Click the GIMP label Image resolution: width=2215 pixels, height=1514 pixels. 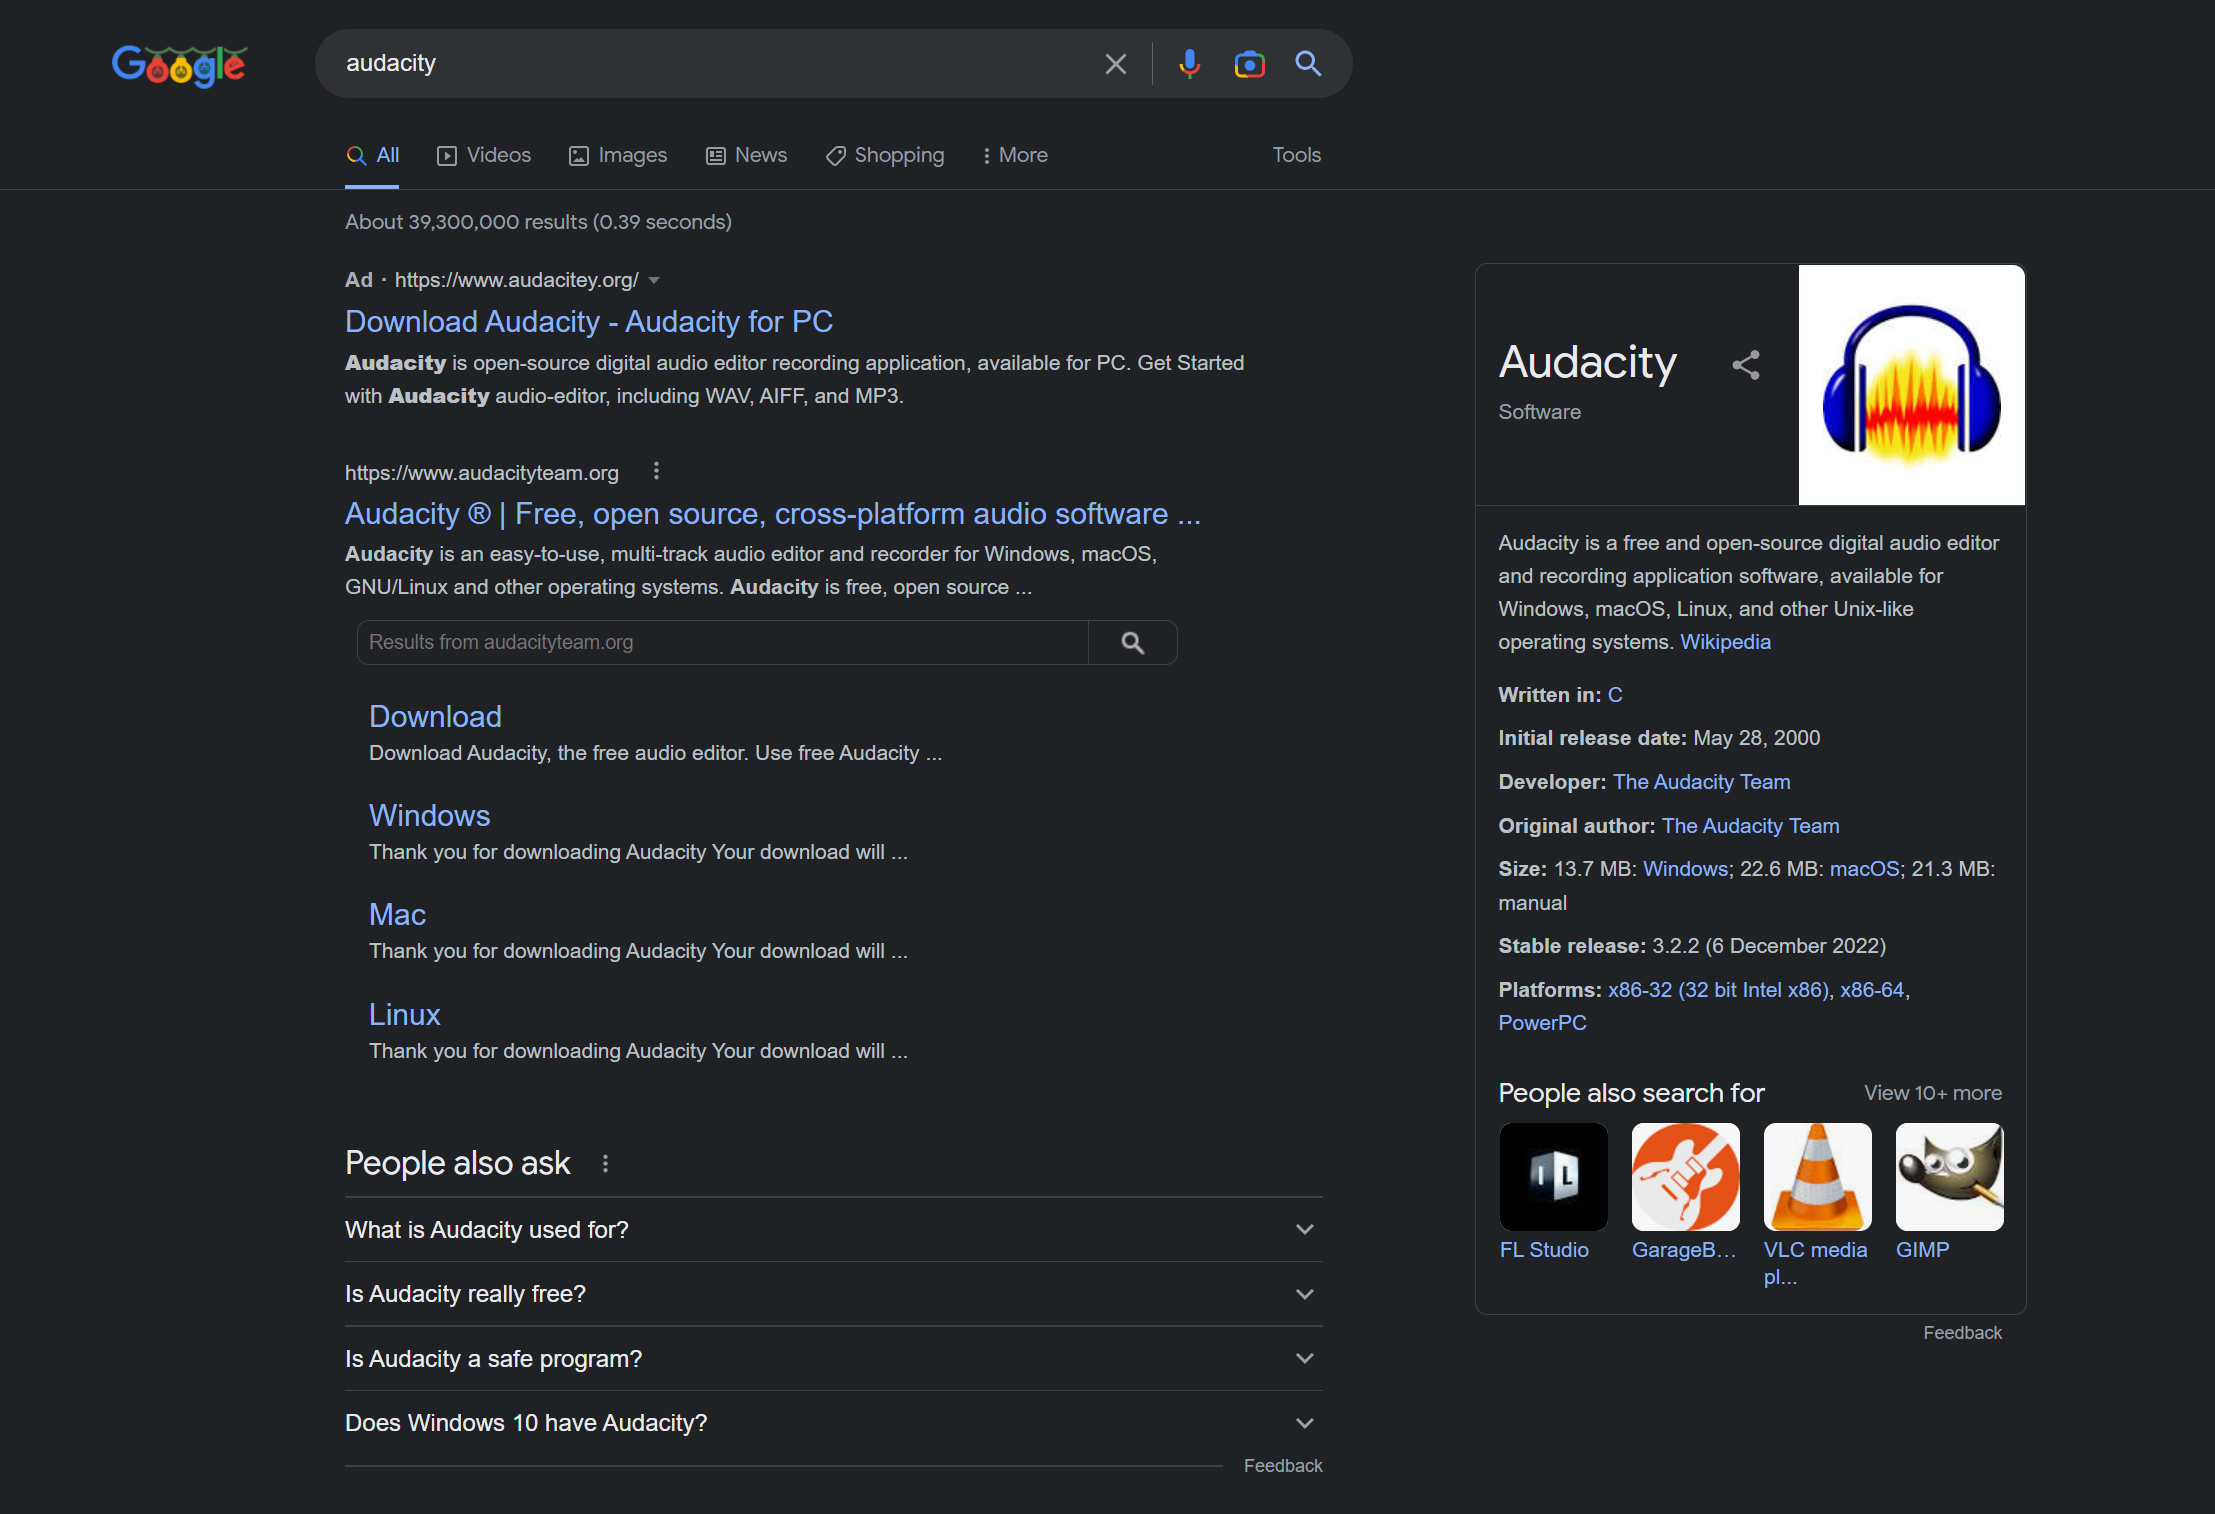click(1922, 1250)
